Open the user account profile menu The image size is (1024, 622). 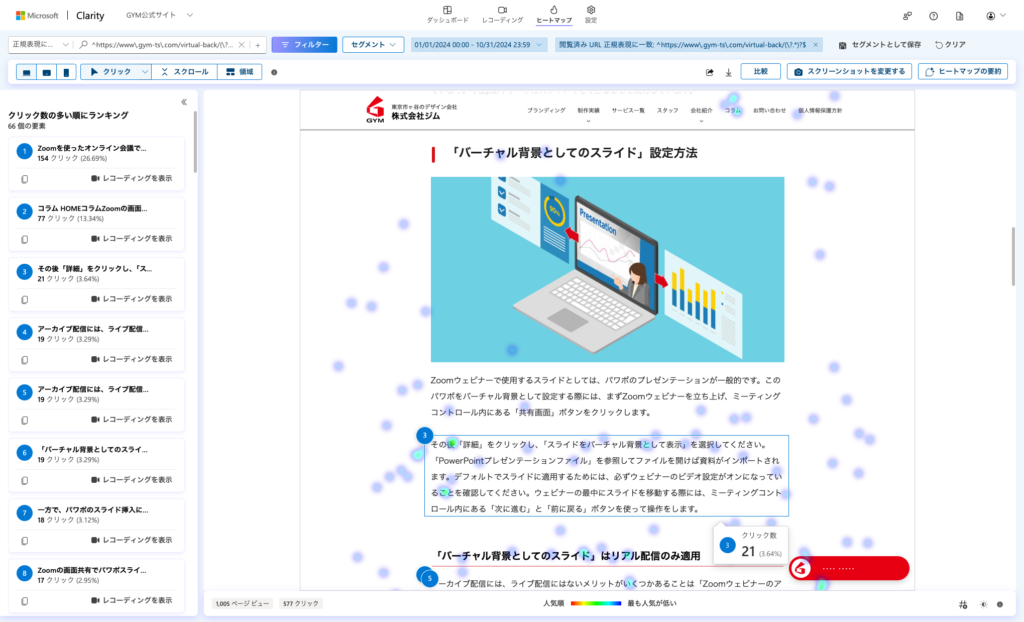click(x=995, y=16)
